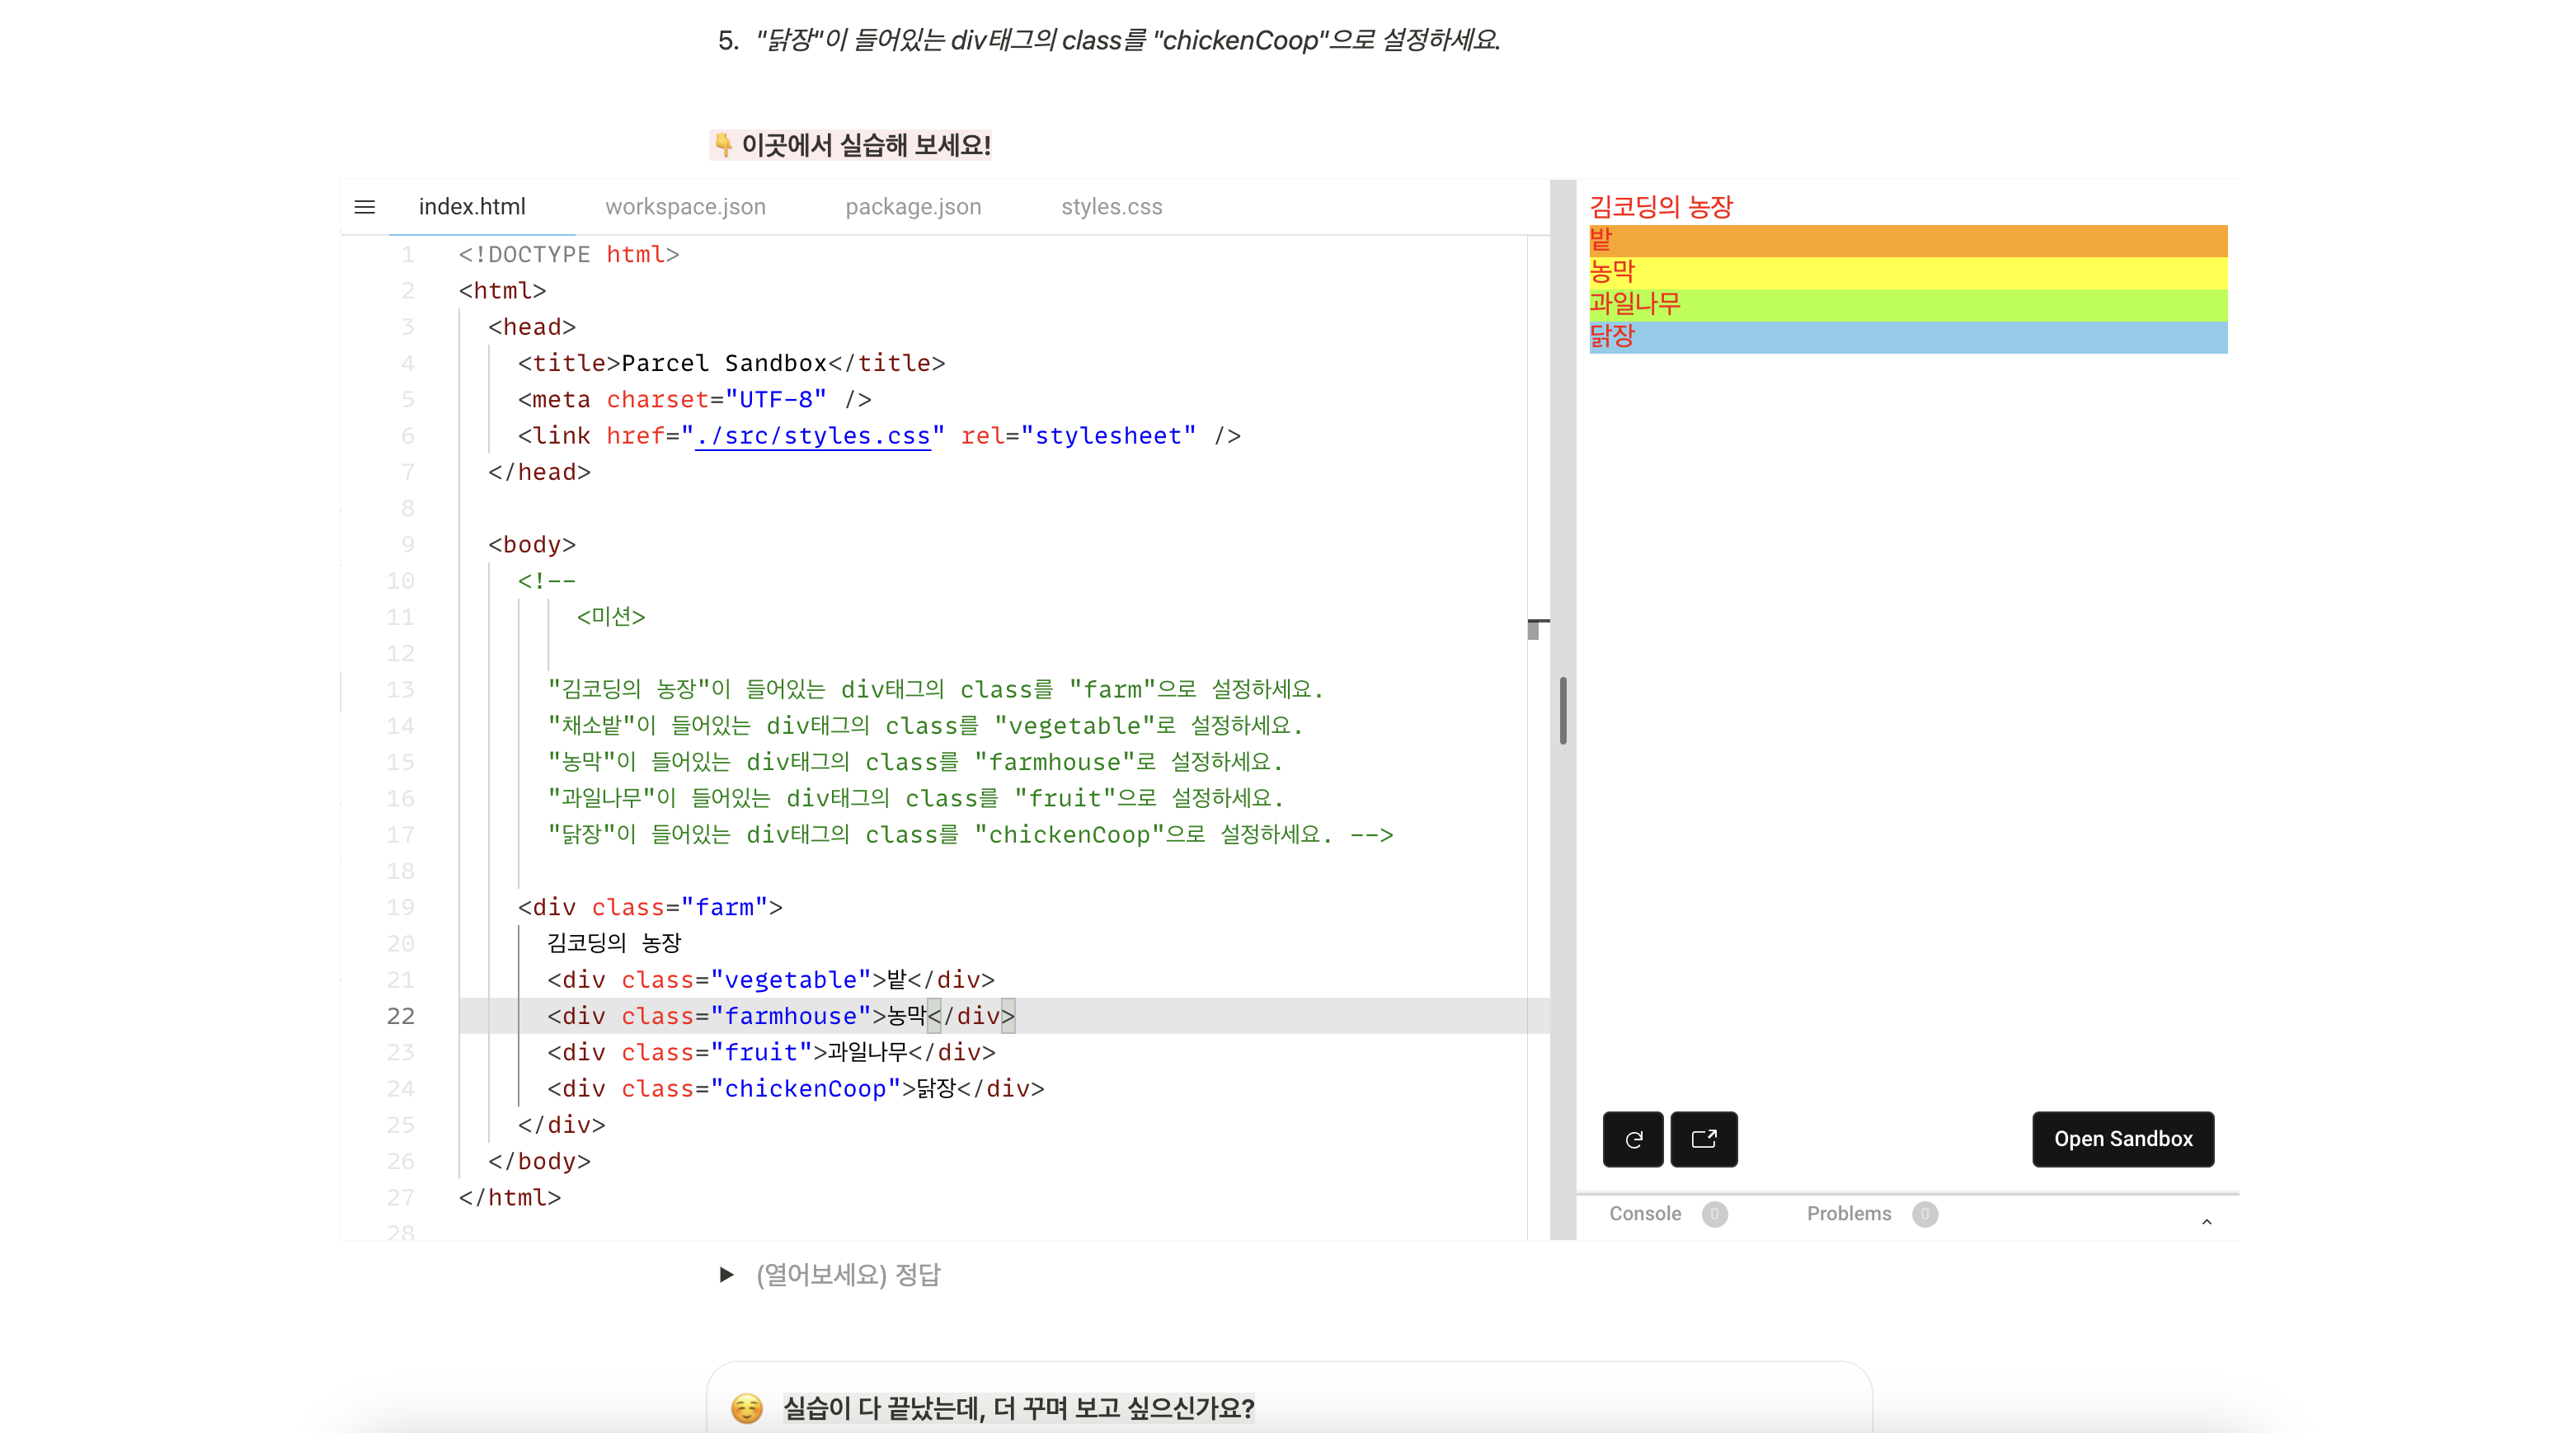Open the hamburger file explorer menu
Viewport: 2576px width, 1433px height.
point(364,207)
